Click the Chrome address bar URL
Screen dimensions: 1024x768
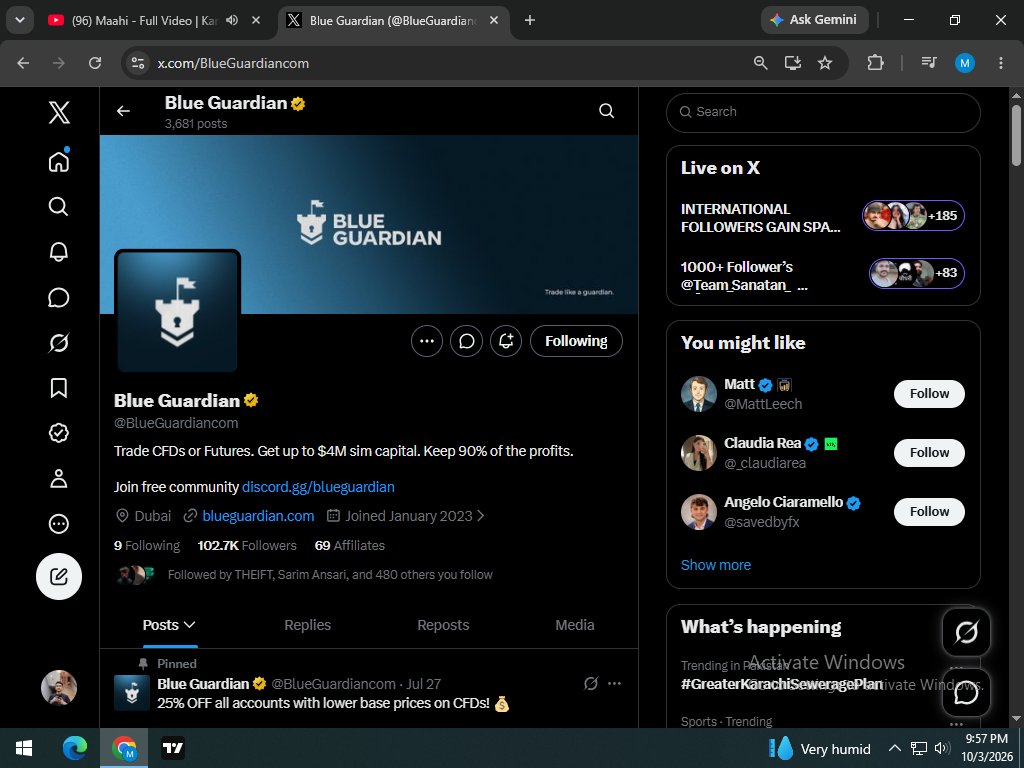[233, 63]
